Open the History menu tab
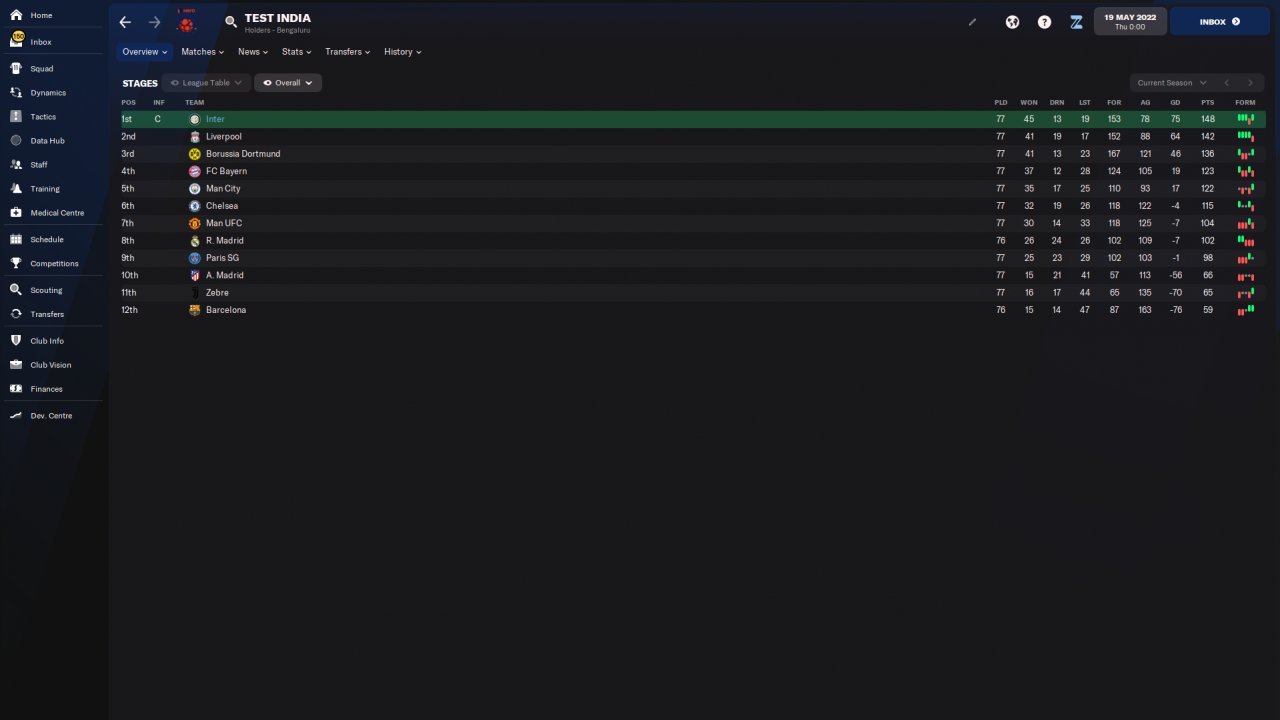The image size is (1280, 720). click(x=402, y=52)
